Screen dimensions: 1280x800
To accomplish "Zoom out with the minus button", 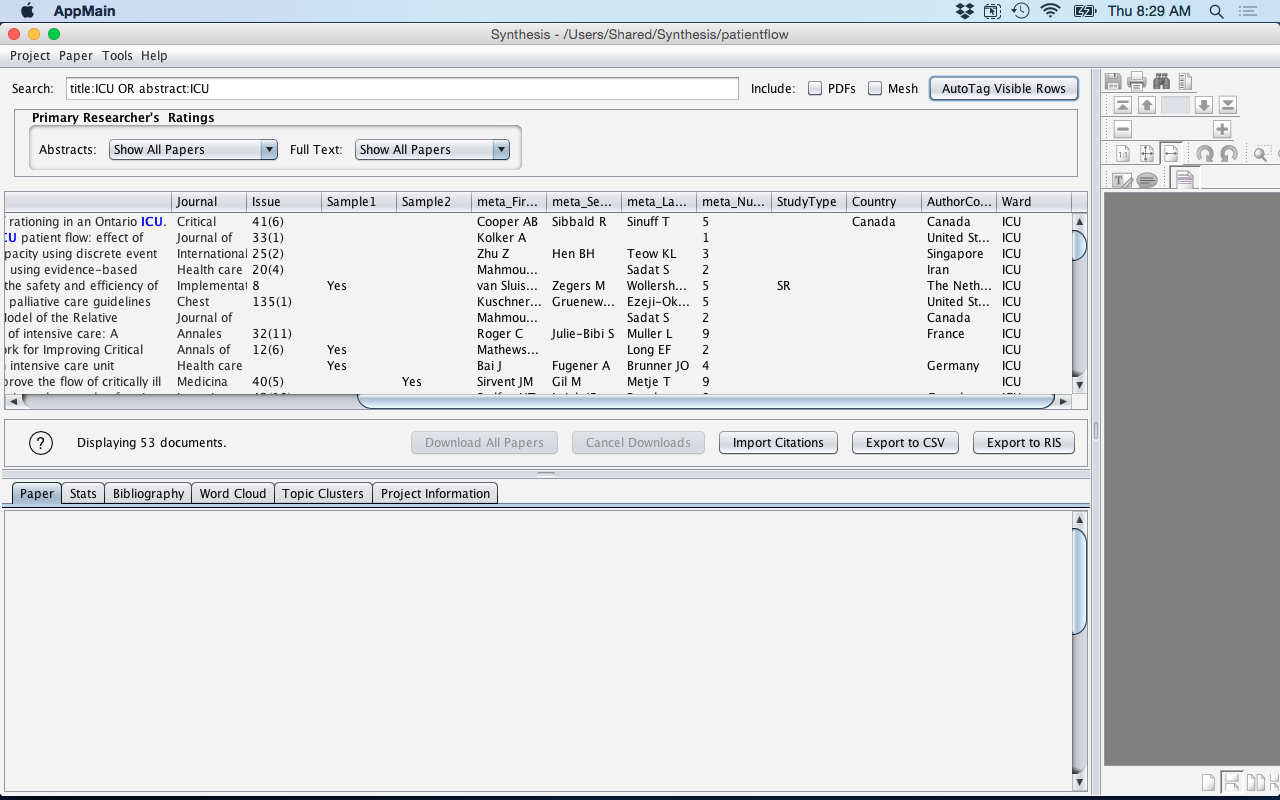I will coord(1123,129).
